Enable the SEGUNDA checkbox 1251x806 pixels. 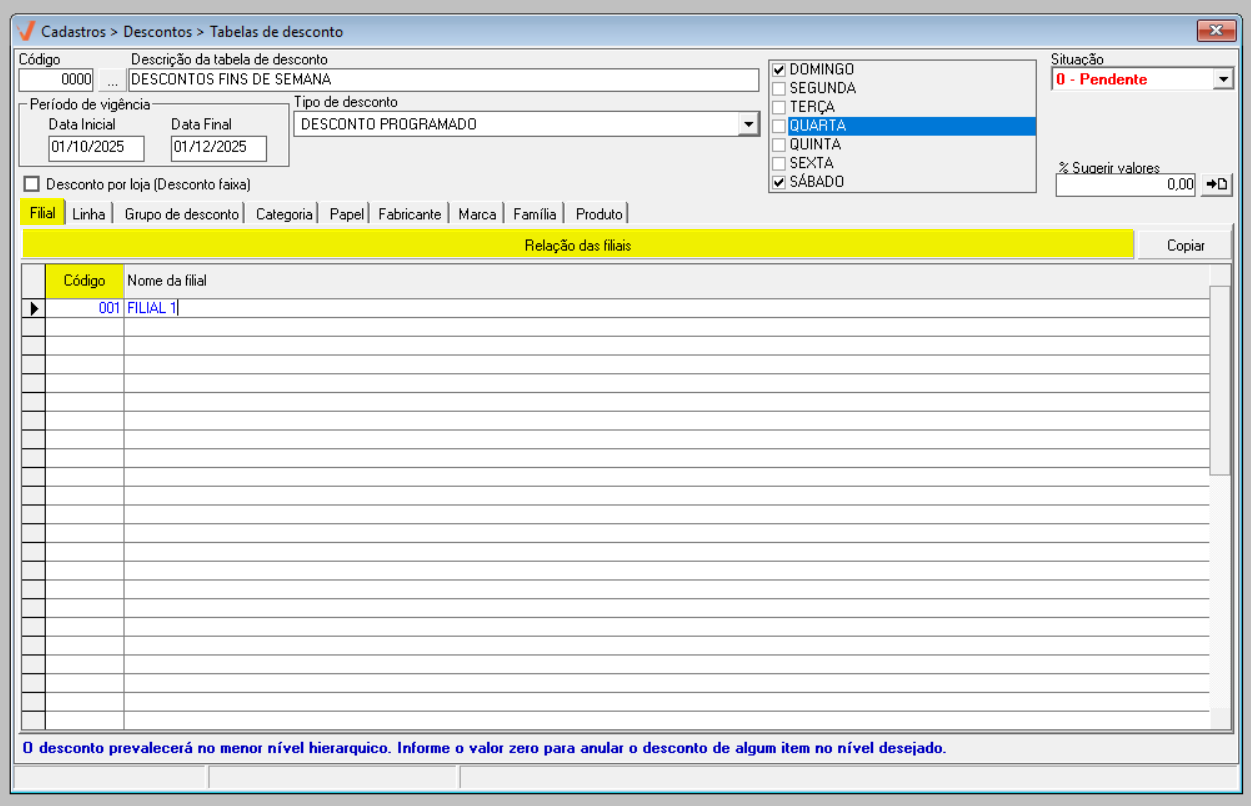click(779, 89)
